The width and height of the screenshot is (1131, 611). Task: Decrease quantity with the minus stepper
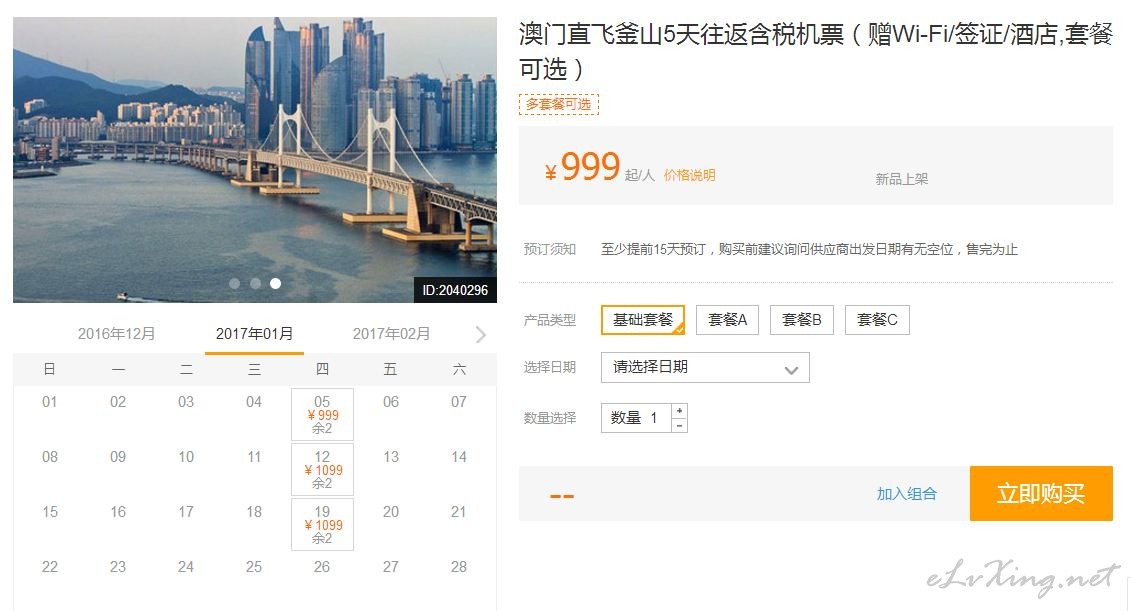(x=679, y=426)
